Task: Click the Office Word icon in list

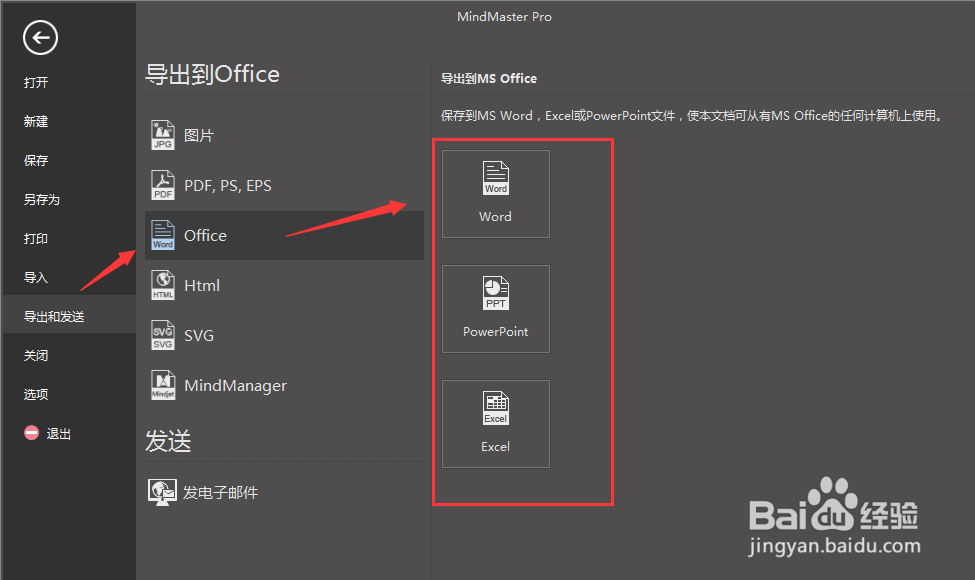Action: tap(163, 235)
